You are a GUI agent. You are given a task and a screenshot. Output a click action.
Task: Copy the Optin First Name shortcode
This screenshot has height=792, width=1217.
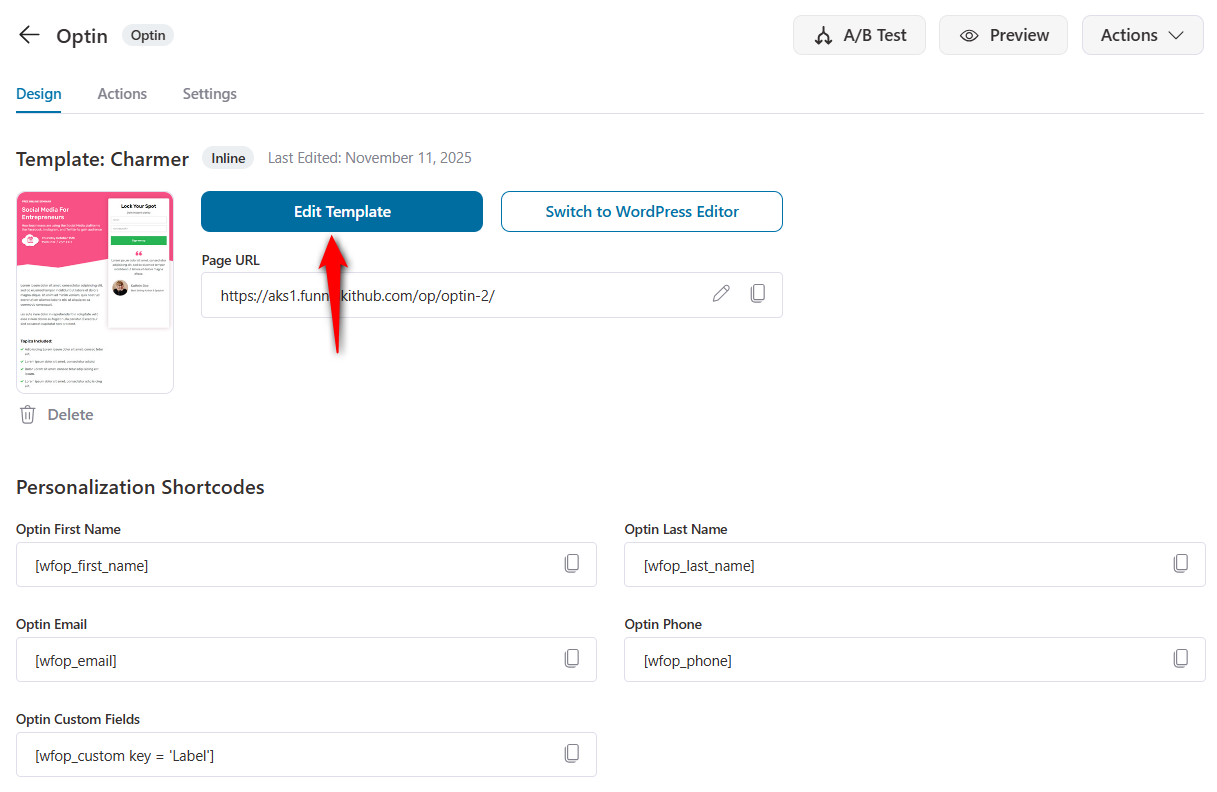(572, 563)
